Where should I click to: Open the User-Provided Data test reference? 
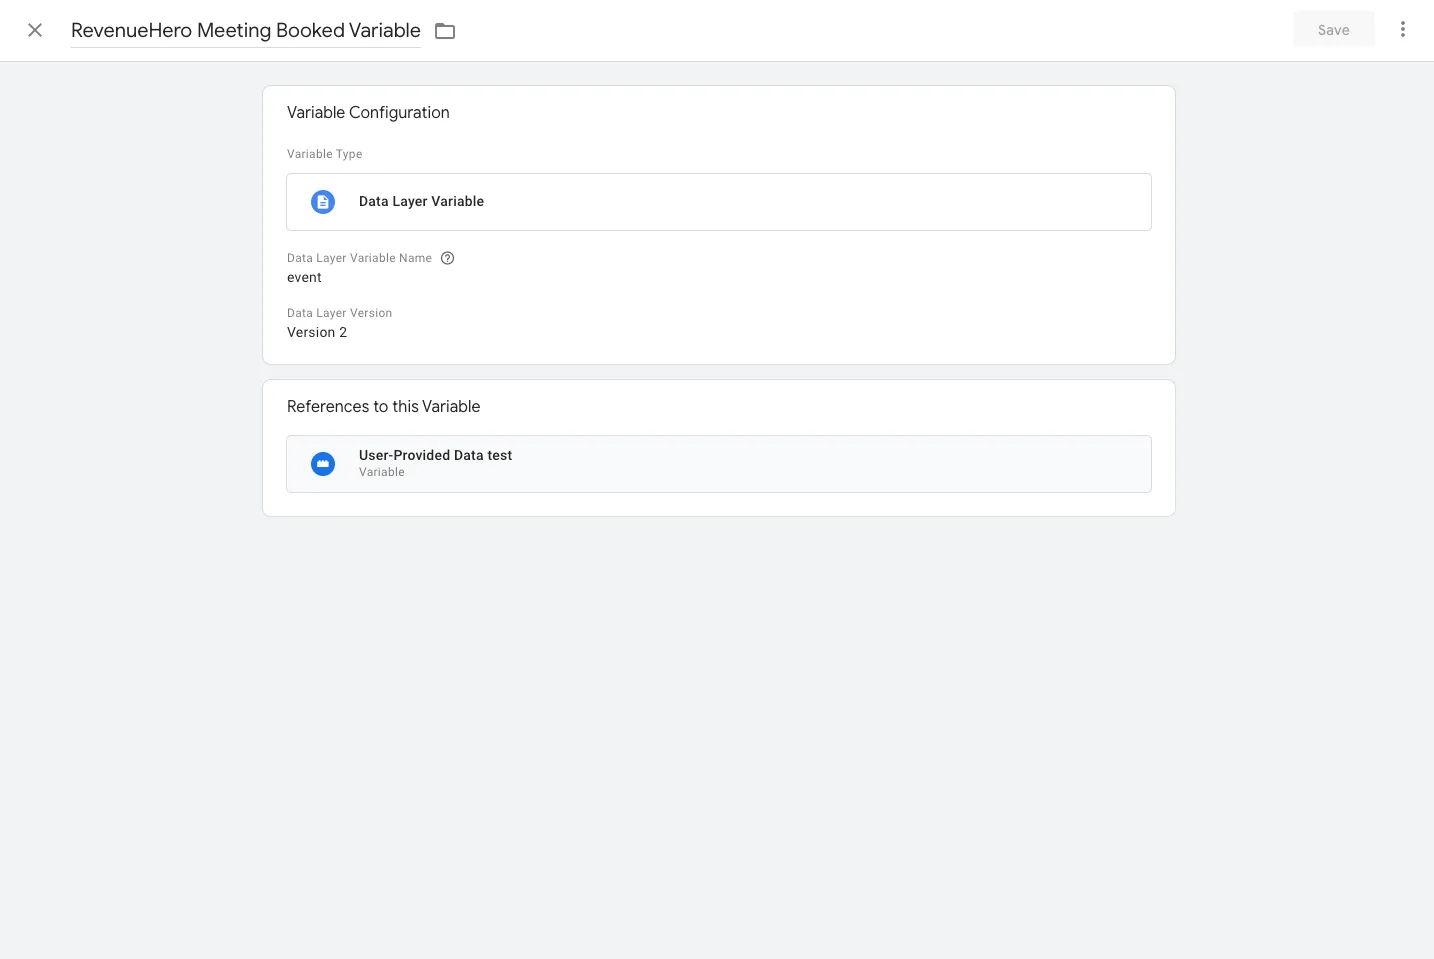pyautogui.click(x=718, y=464)
